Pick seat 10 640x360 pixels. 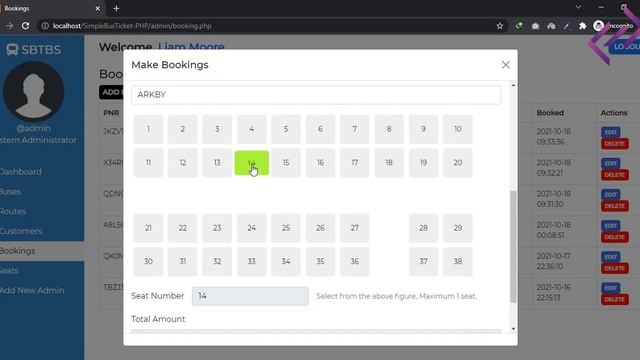tap(458, 129)
